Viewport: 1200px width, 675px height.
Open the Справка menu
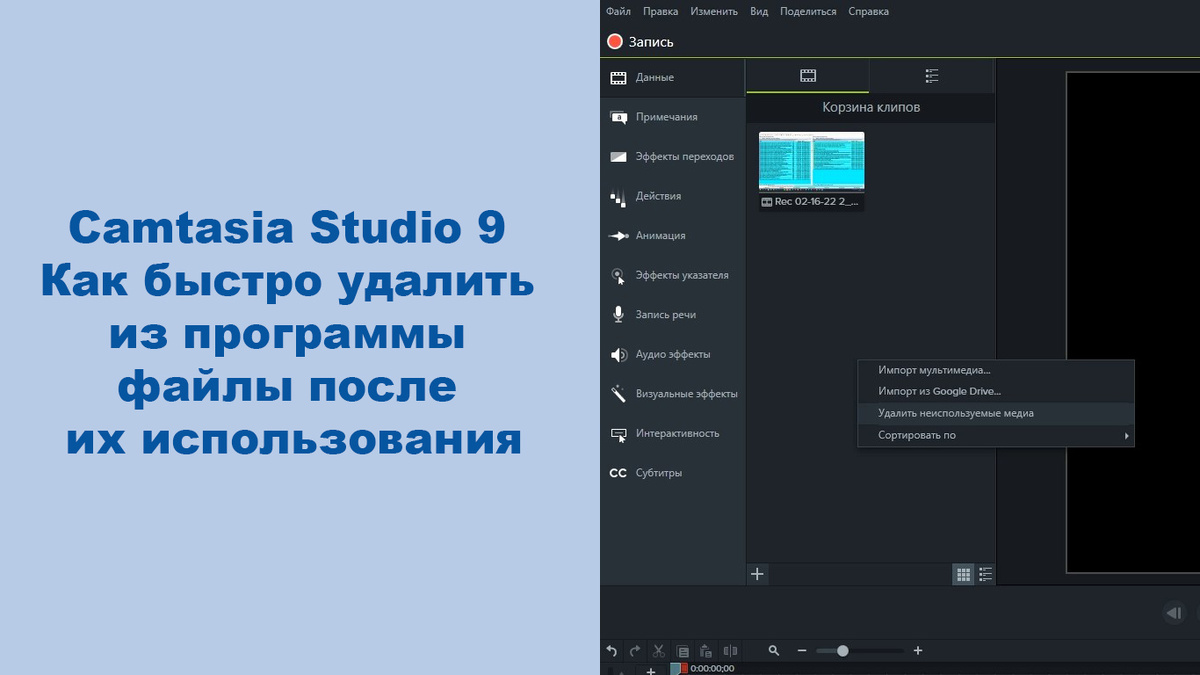coord(868,12)
